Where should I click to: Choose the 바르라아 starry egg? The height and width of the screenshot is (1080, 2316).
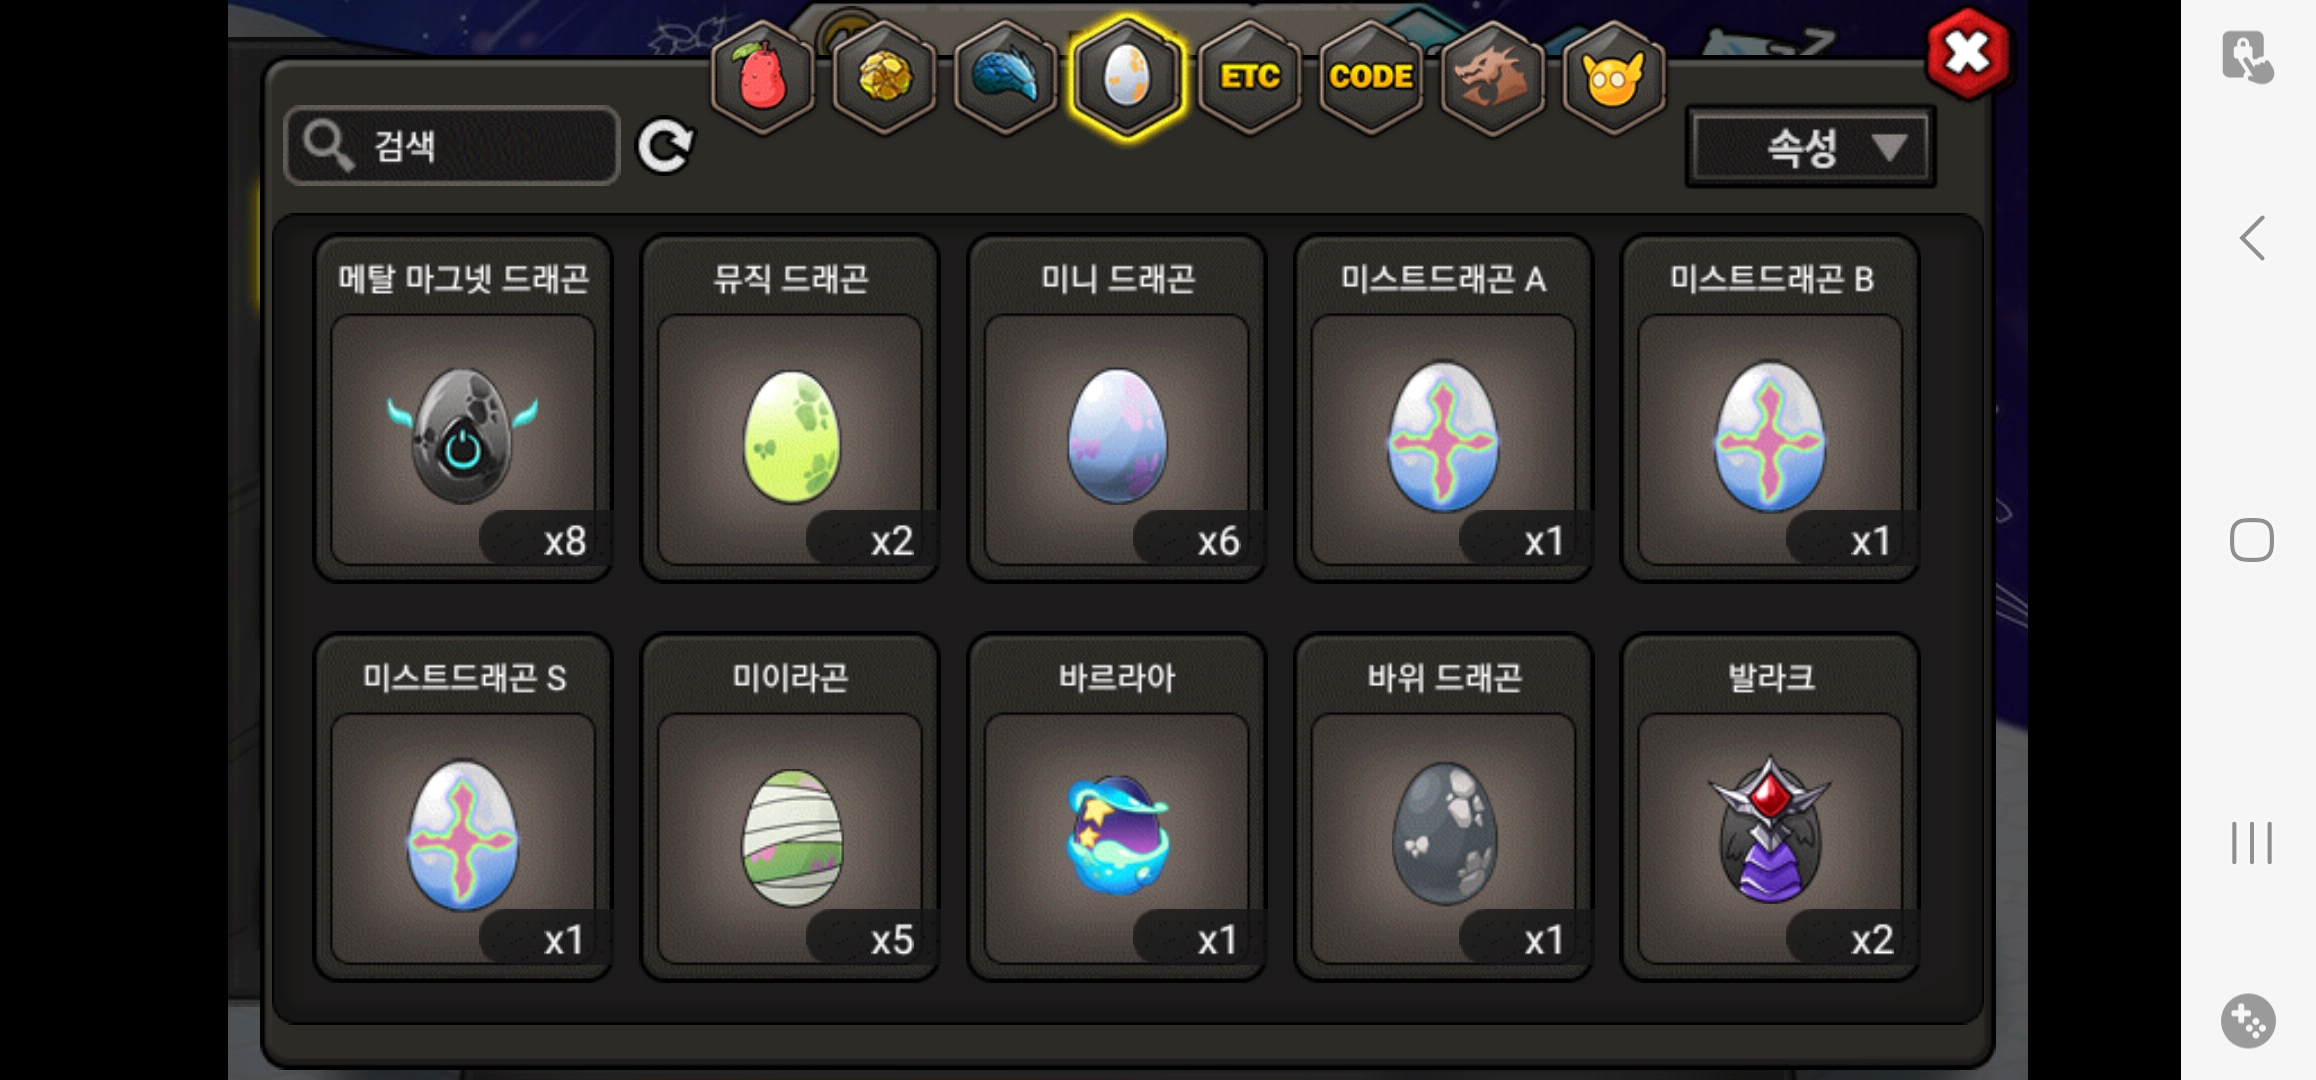(x=1117, y=807)
